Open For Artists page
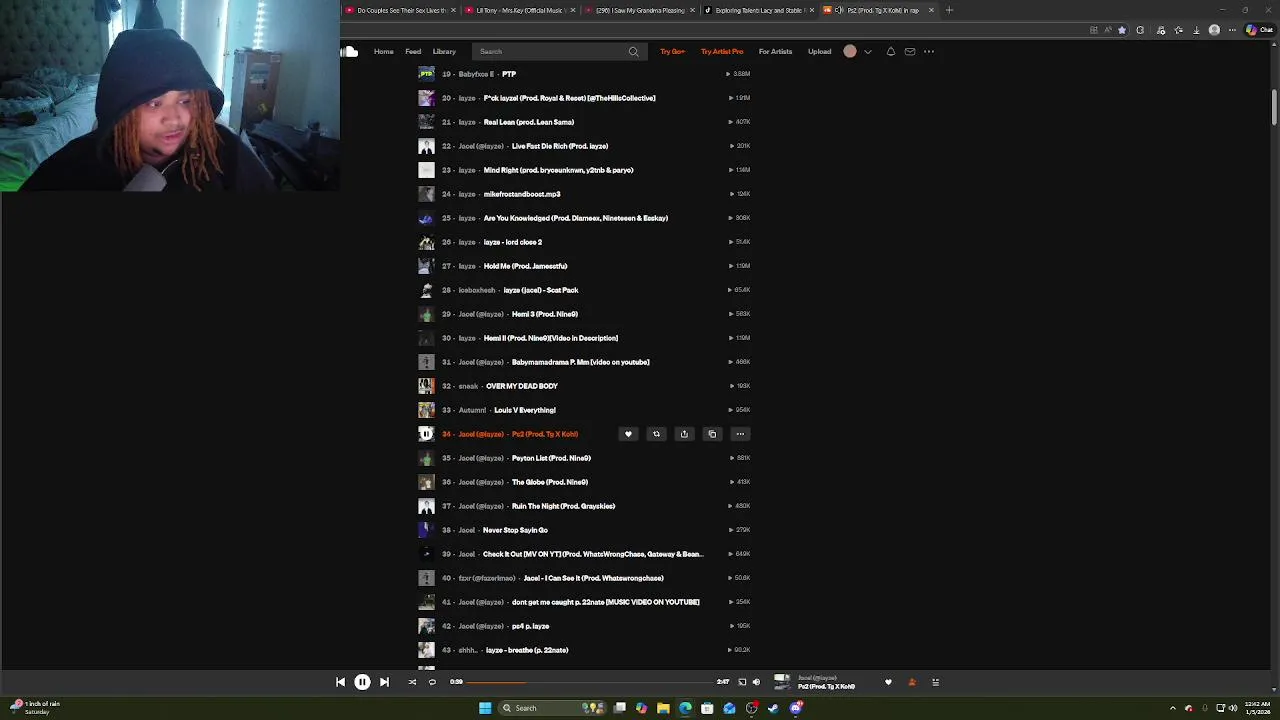This screenshot has height=720, width=1280. point(775,51)
